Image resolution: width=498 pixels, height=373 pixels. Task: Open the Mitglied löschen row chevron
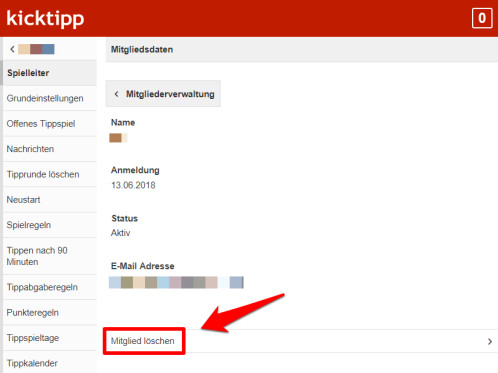click(x=490, y=341)
